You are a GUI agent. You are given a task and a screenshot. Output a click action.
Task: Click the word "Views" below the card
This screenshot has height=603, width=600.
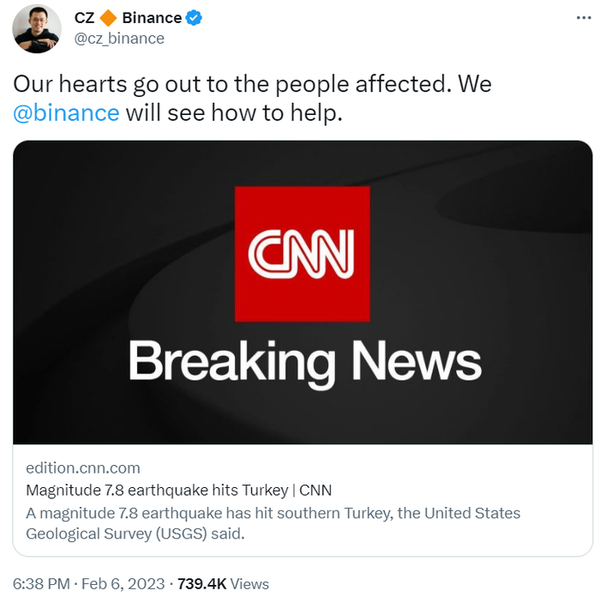pyautogui.click(x=250, y=583)
